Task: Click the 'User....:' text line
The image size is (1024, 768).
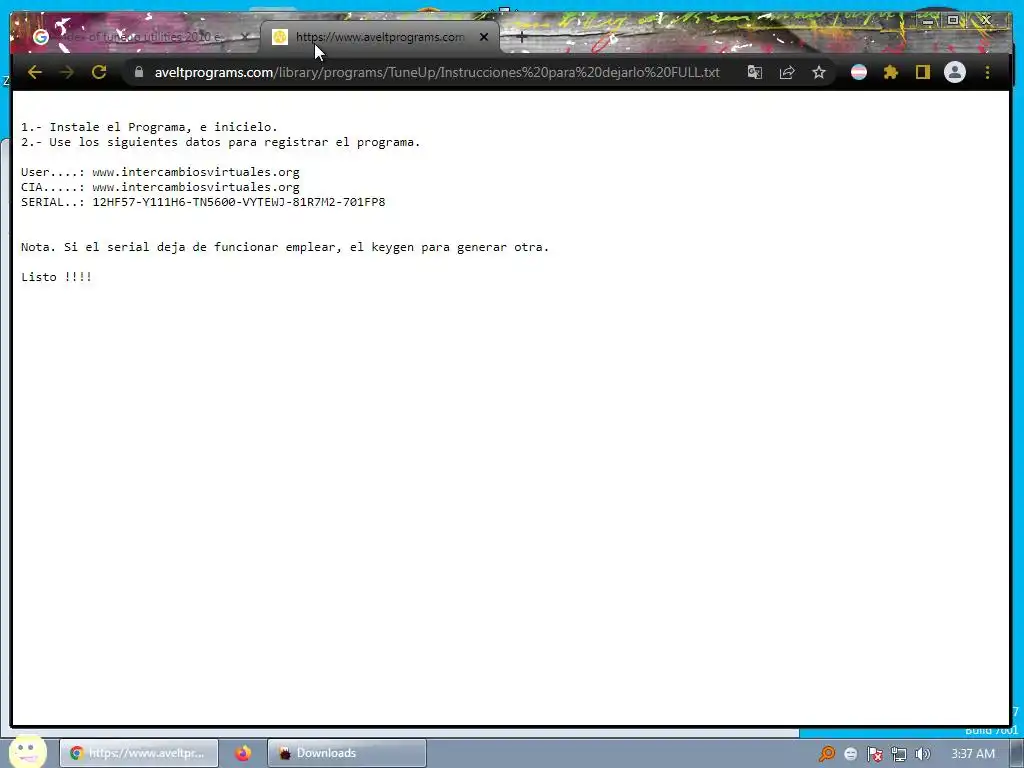Action: 160,172
